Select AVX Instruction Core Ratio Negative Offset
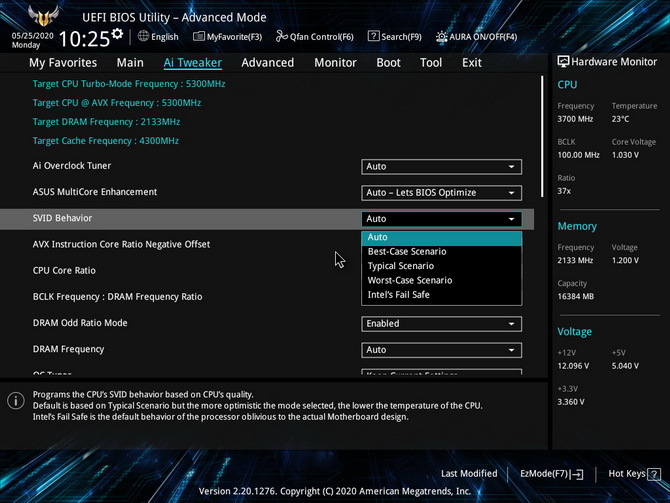 point(121,244)
